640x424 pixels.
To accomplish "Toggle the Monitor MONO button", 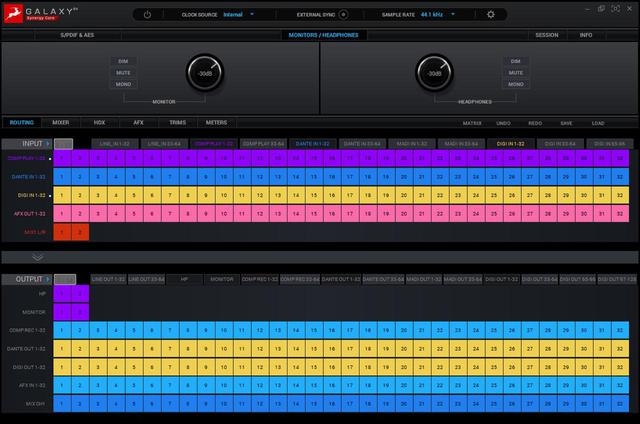I will click(x=123, y=84).
